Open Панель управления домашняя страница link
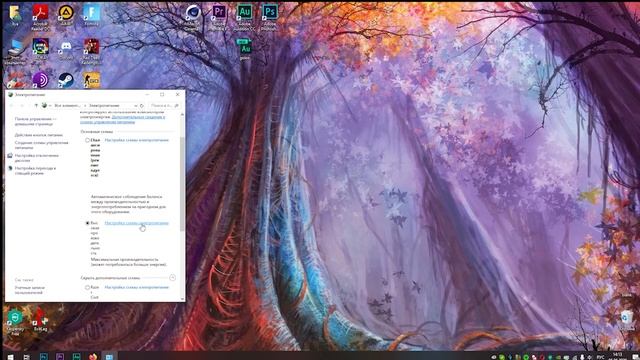 35,121
